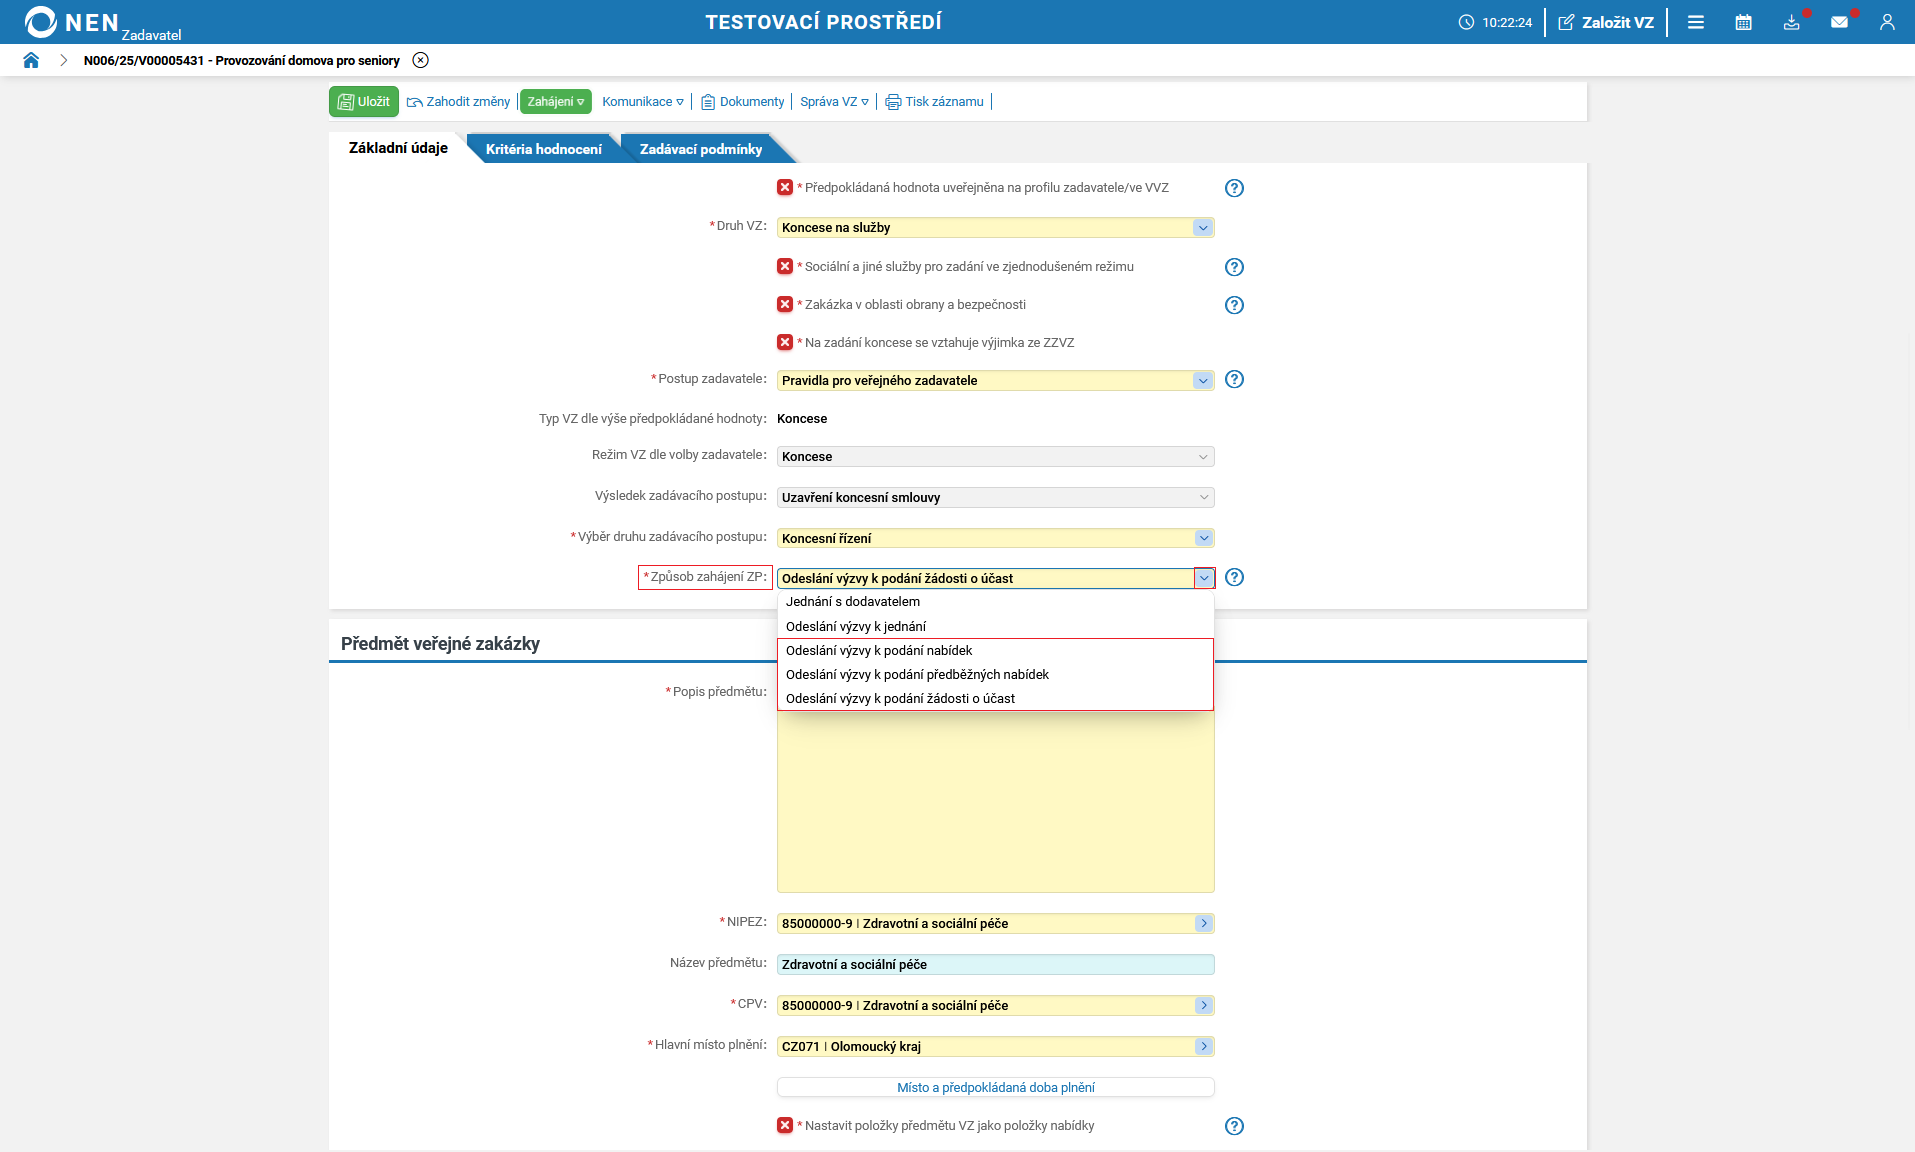Screen dimensions: 1915x1152
Task: Click the session clock showing 10:22:24
Action: pyautogui.click(x=1495, y=22)
